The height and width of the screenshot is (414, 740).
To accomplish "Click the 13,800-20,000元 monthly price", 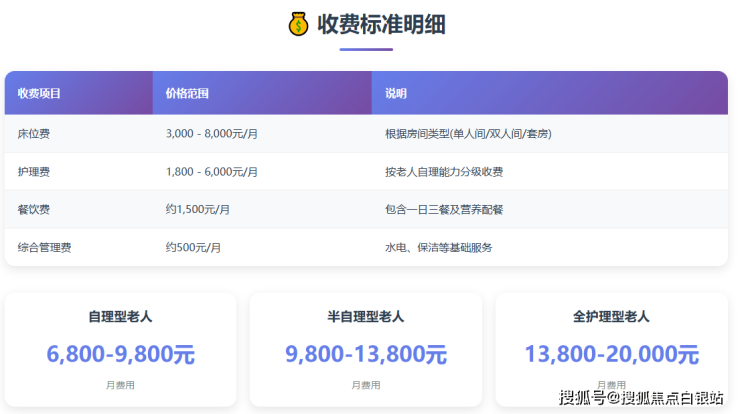I will tap(611, 353).
